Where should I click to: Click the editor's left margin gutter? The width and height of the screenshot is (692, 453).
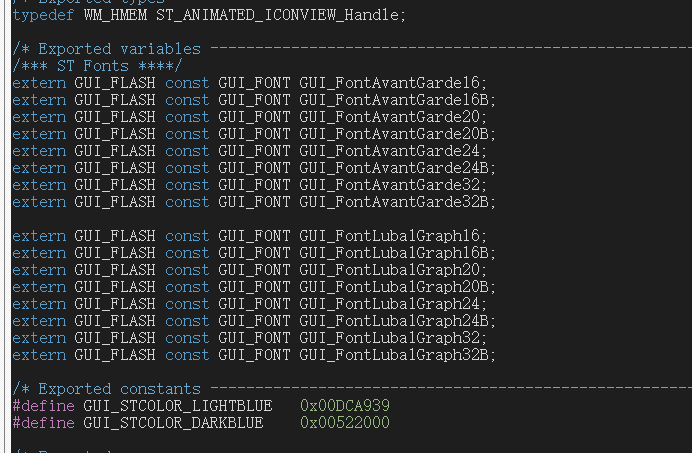pyautogui.click(x=5, y=226)
